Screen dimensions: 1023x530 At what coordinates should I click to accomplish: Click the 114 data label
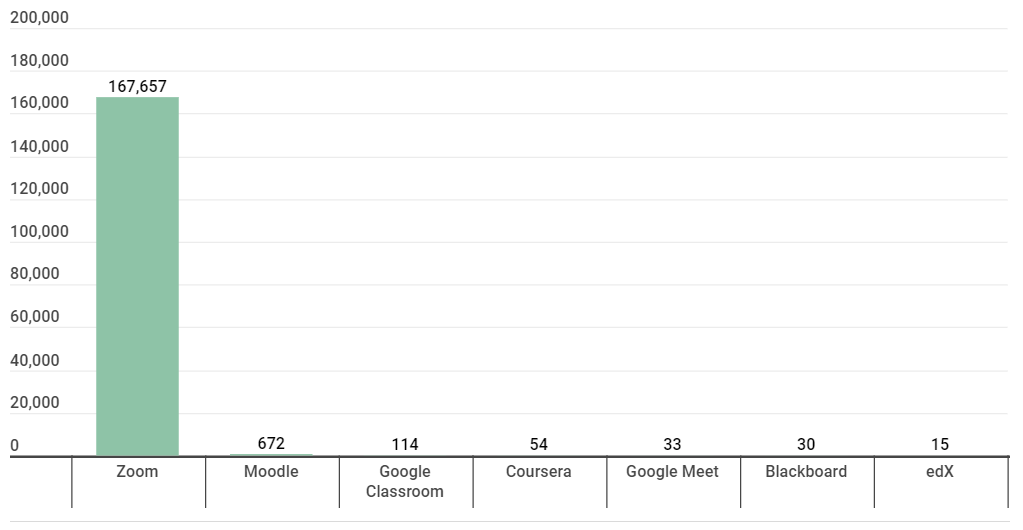pos(405,444)
